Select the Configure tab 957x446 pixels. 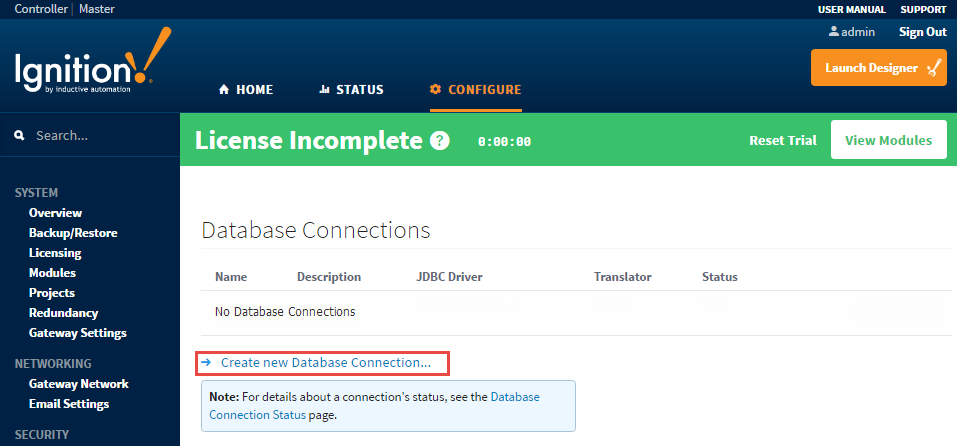pos(475,90)
